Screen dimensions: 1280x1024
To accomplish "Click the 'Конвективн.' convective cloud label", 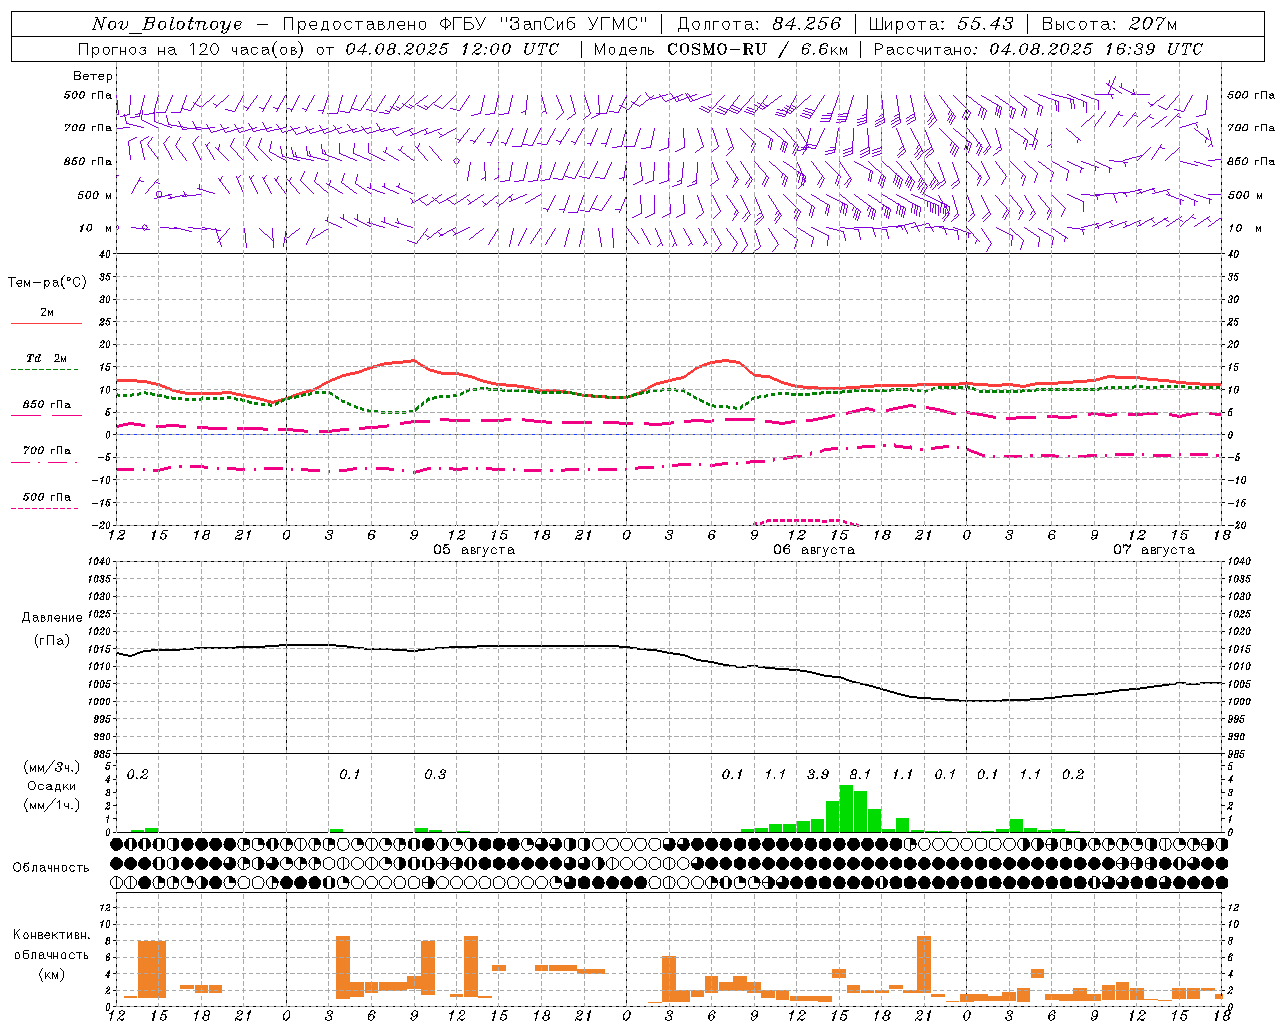I will coord(51,935).
